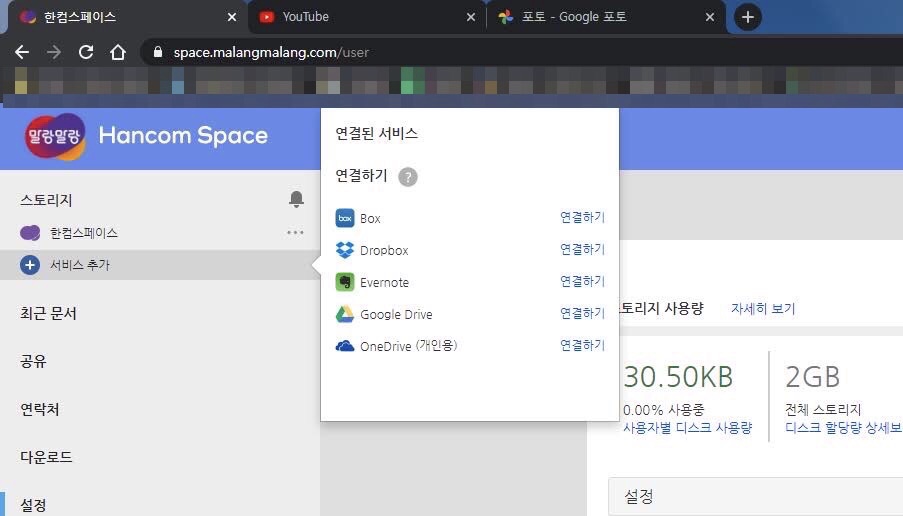Open 사용자별 디스크 사용량 link

click(x=688, y=428)
